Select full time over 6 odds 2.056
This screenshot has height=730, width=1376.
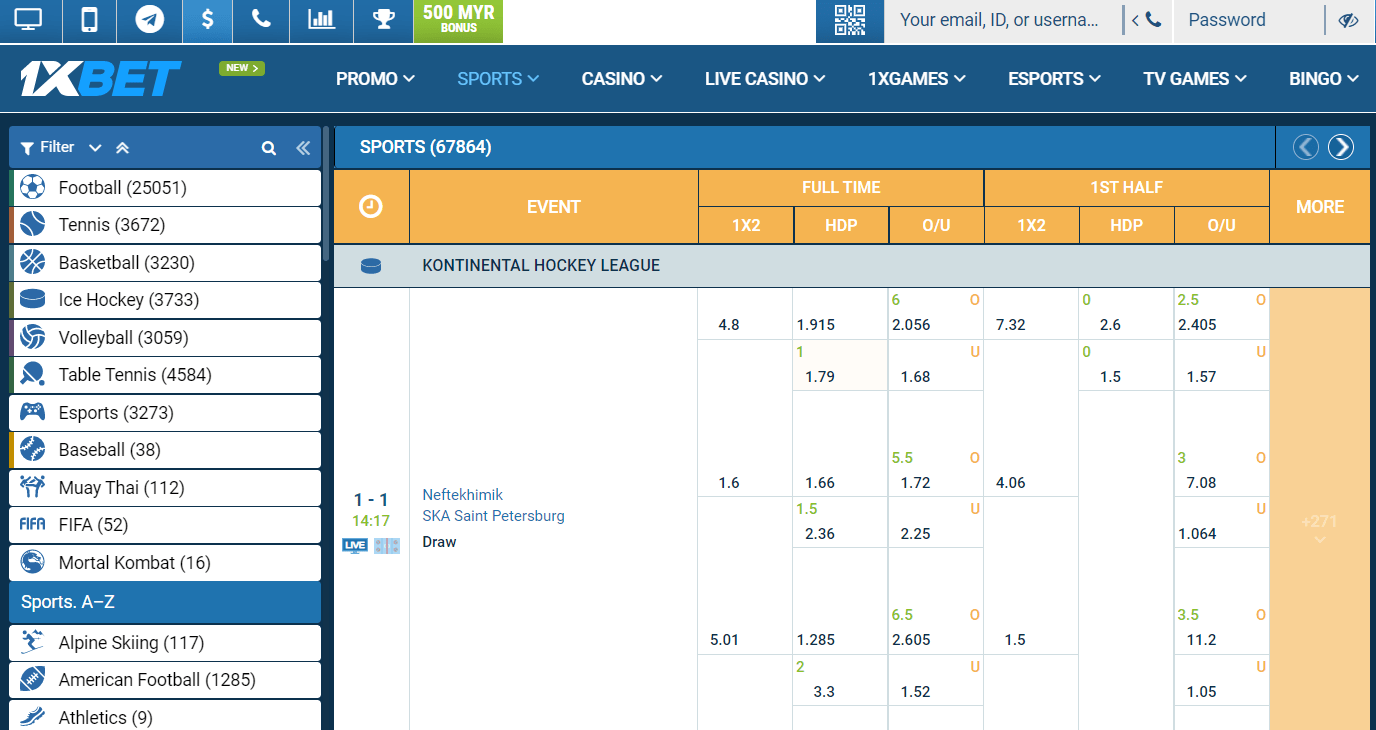tap(936, 315)
